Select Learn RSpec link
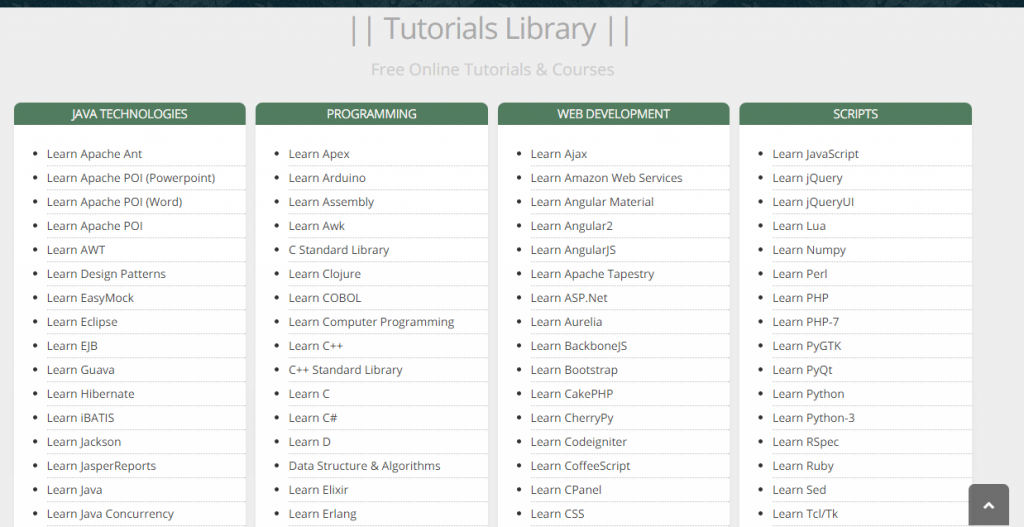The image size is (1024, 527). pos(805,442)
